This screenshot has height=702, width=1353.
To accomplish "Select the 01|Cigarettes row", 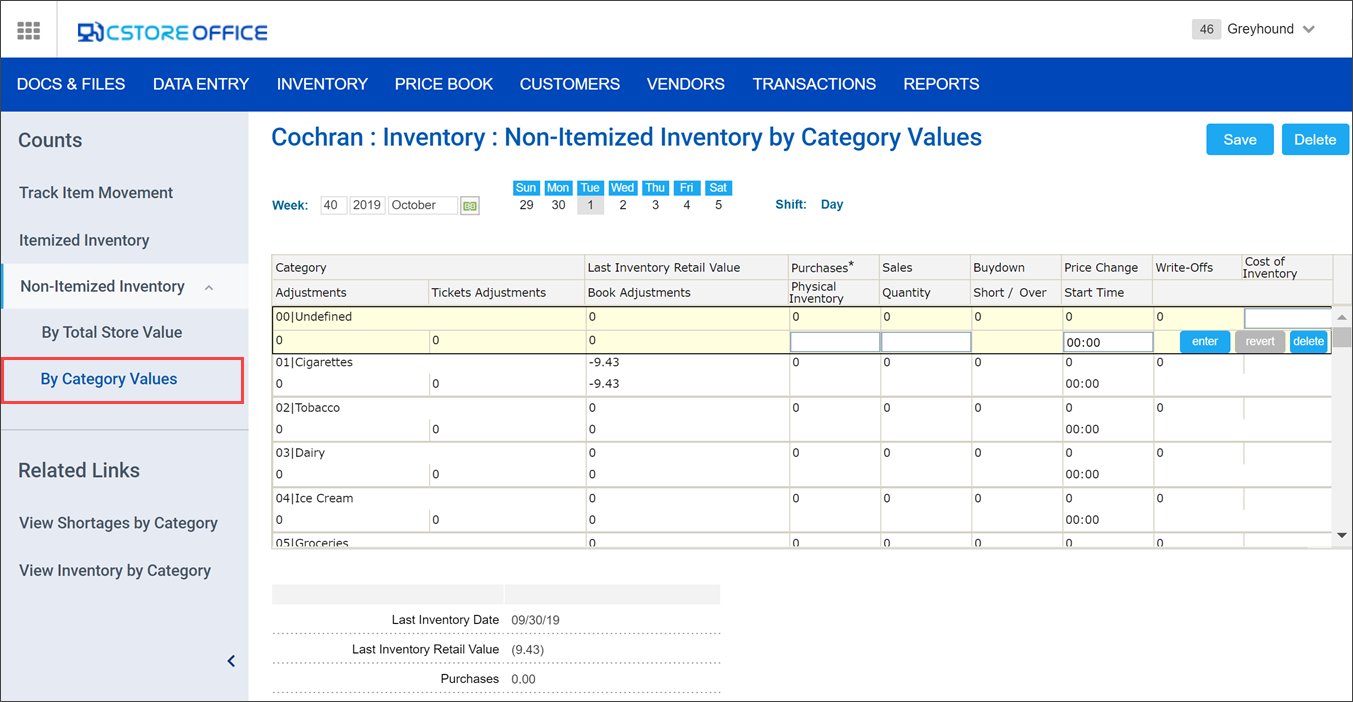I will (802, 374).
